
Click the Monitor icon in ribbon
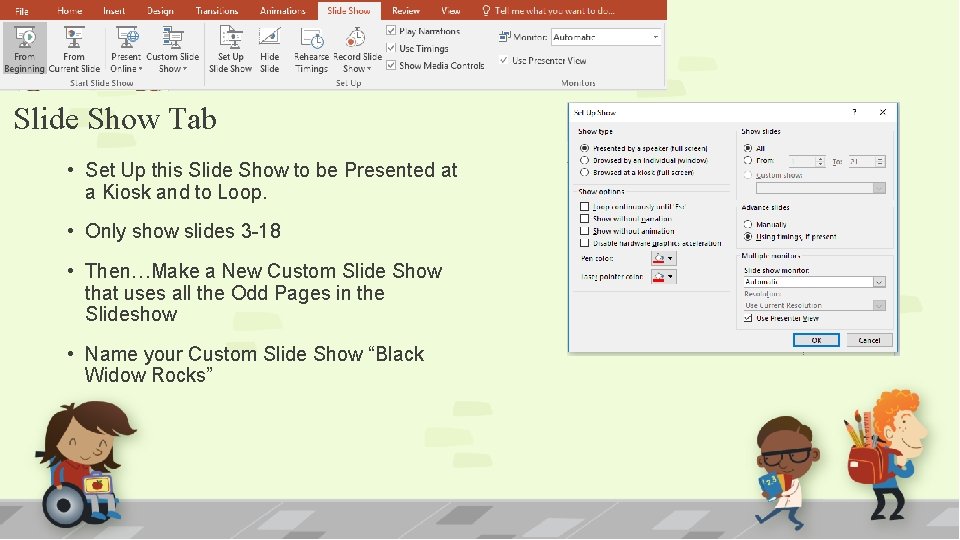pyautogui.click(x=504, y=37)
